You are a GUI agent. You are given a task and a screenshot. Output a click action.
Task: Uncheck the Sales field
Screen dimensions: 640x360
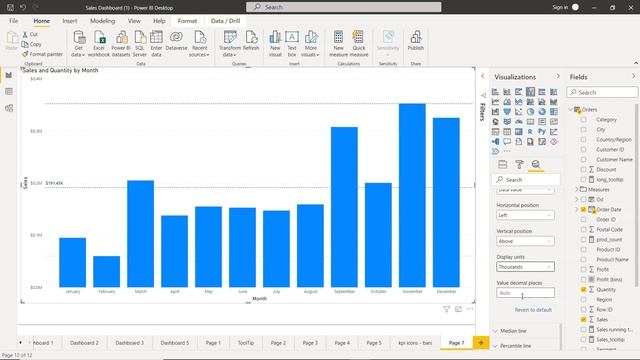tap(583, 319)
